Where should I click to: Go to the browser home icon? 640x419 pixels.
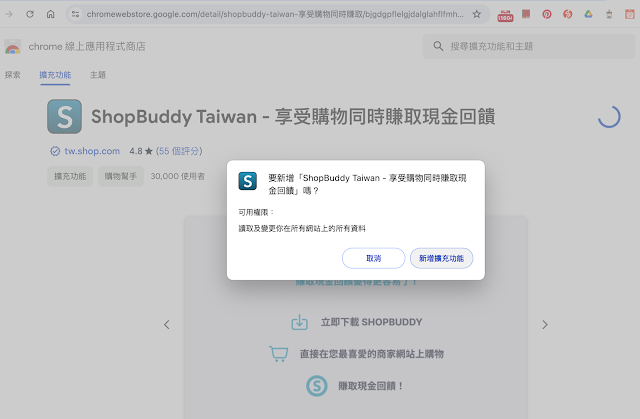coord(50,14)
